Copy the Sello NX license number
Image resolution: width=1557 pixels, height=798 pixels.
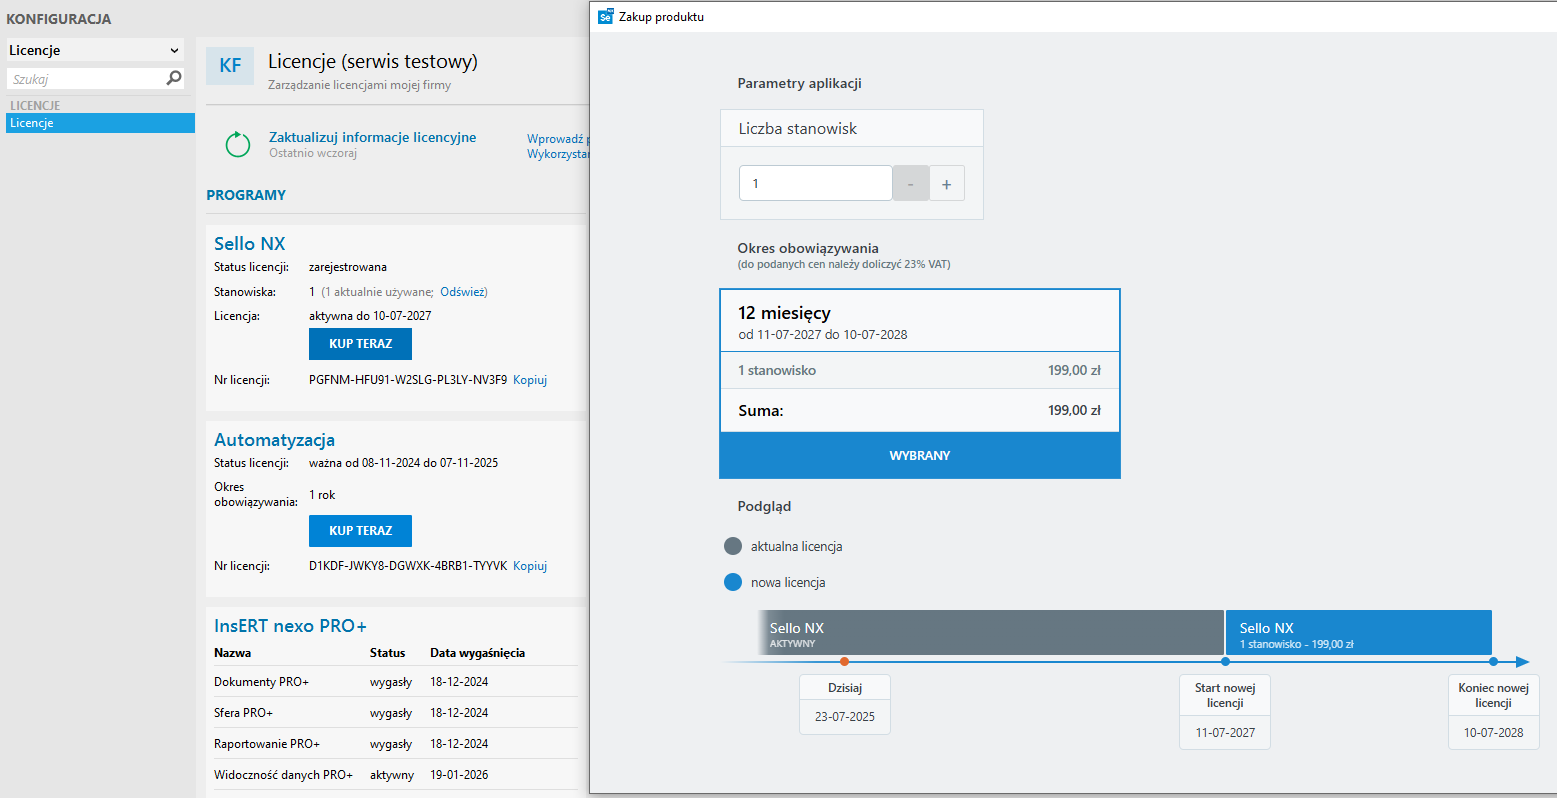pos(530,380)
